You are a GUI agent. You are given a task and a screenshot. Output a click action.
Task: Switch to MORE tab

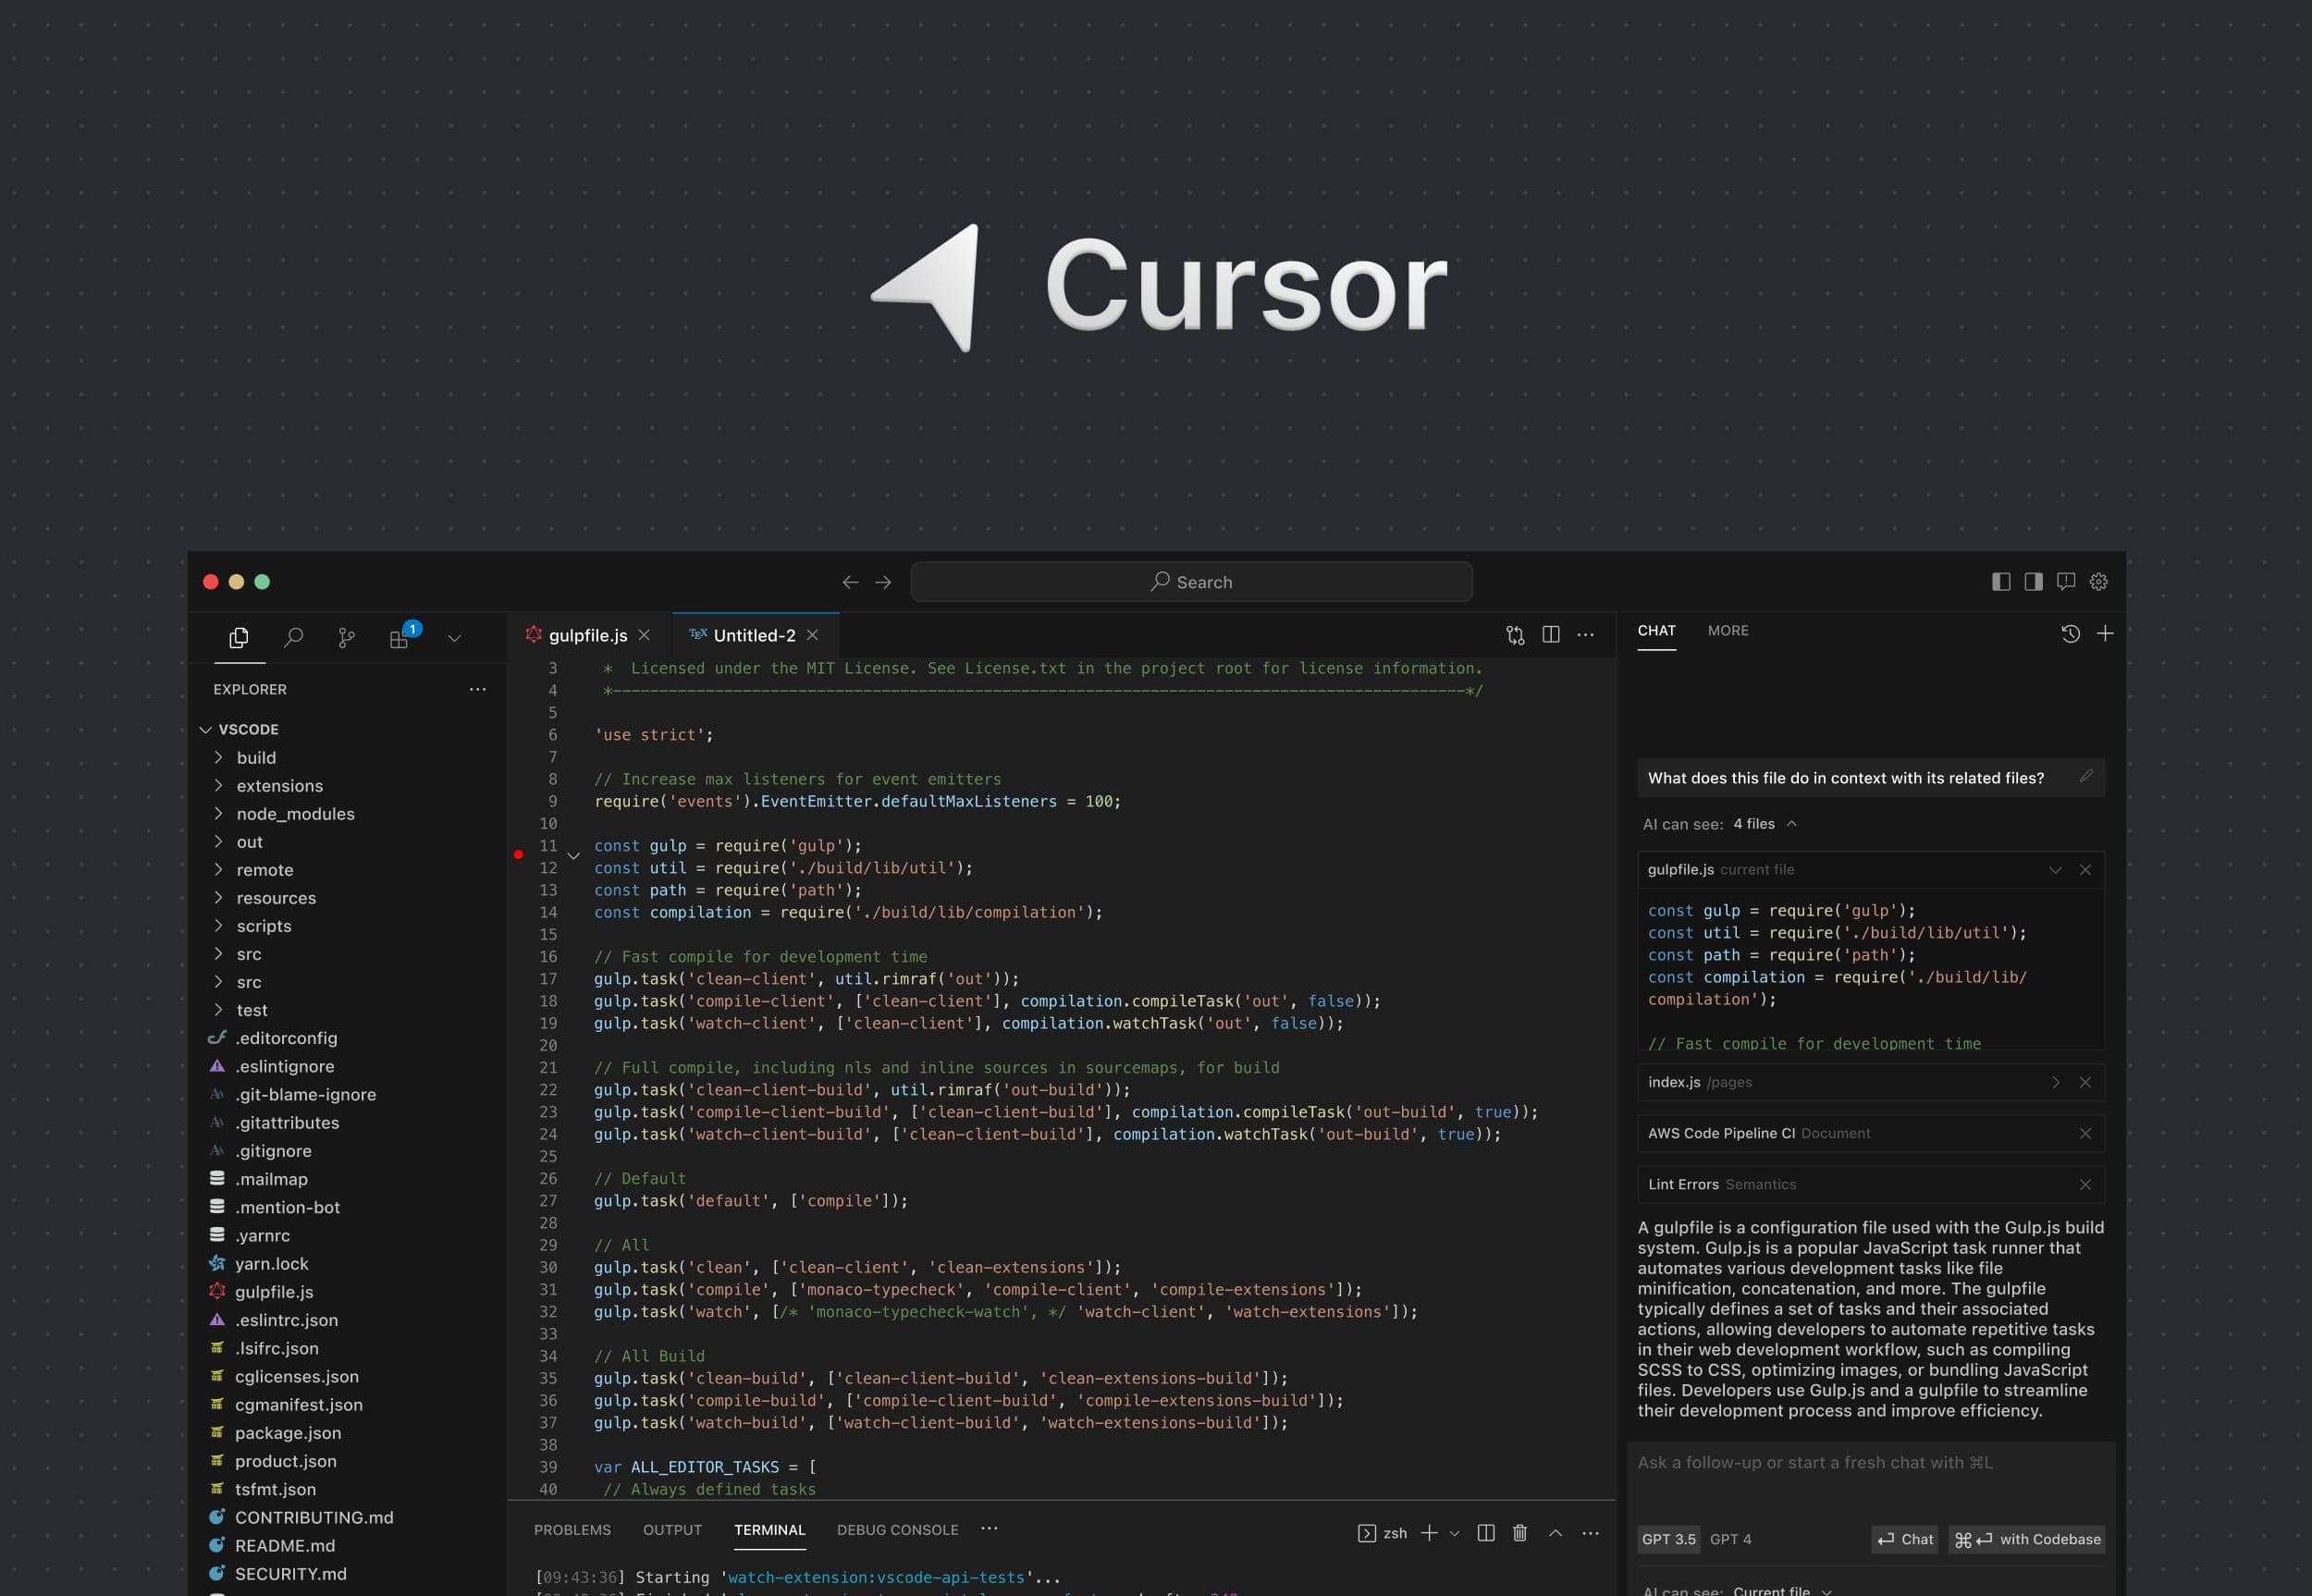[1728, 630]
